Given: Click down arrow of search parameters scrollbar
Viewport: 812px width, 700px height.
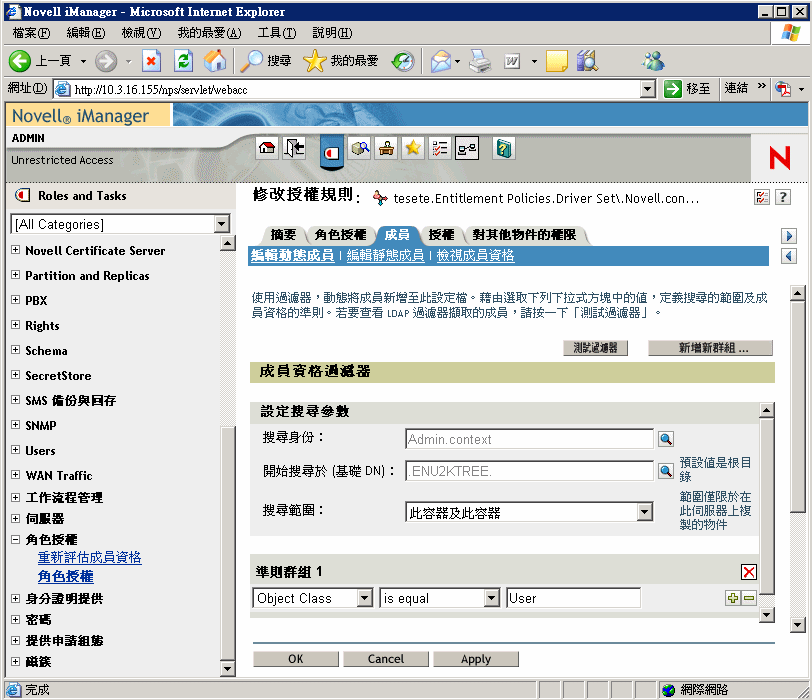Looking at the screenshot, I should click(x=766, y=615).
